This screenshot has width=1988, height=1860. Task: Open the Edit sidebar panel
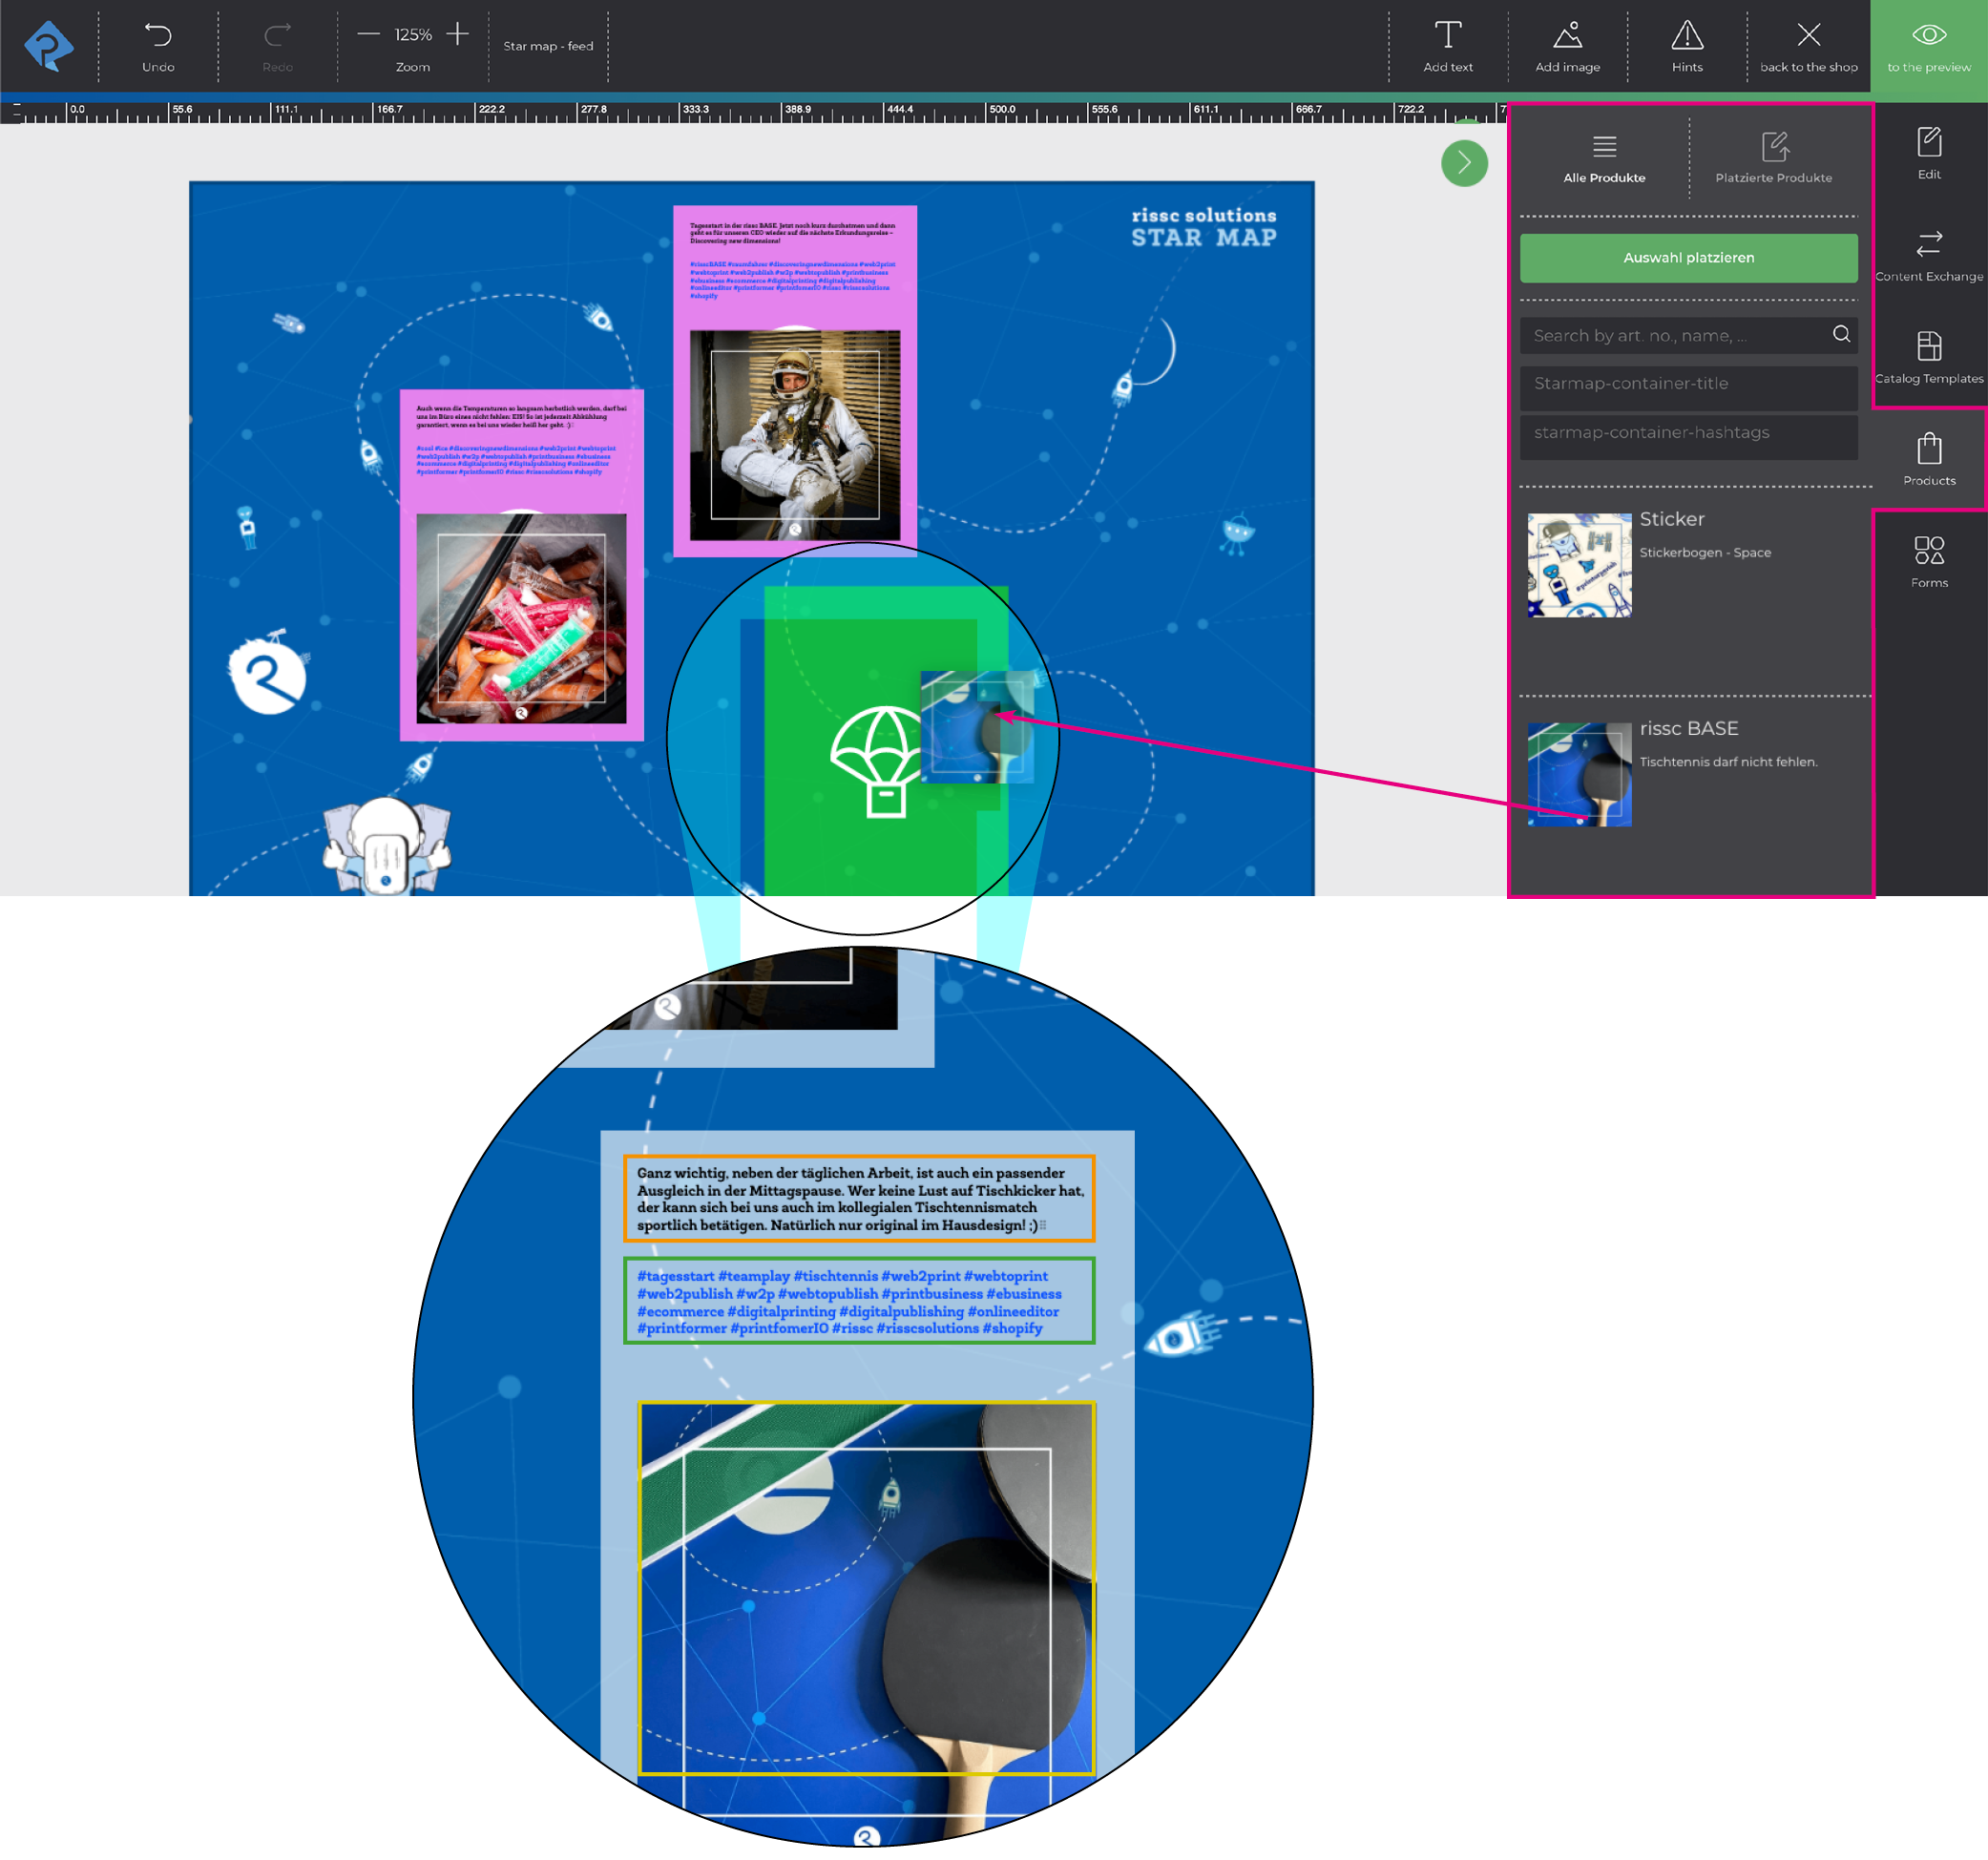[1928, 152]
